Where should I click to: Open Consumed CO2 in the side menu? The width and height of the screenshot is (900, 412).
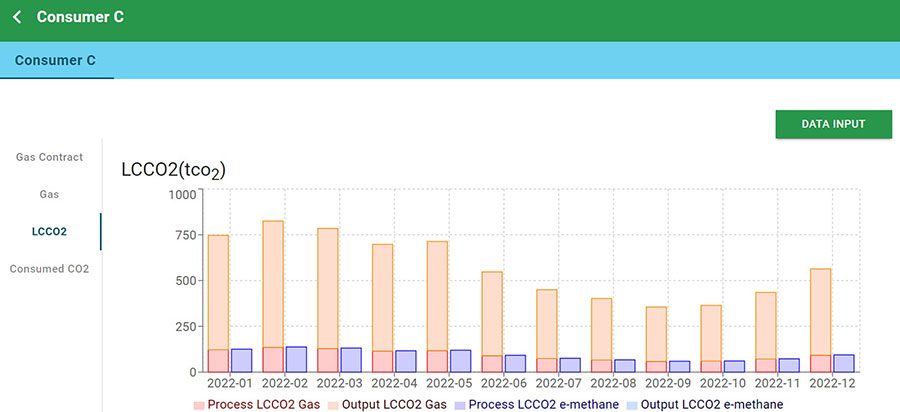coord(49,269)
